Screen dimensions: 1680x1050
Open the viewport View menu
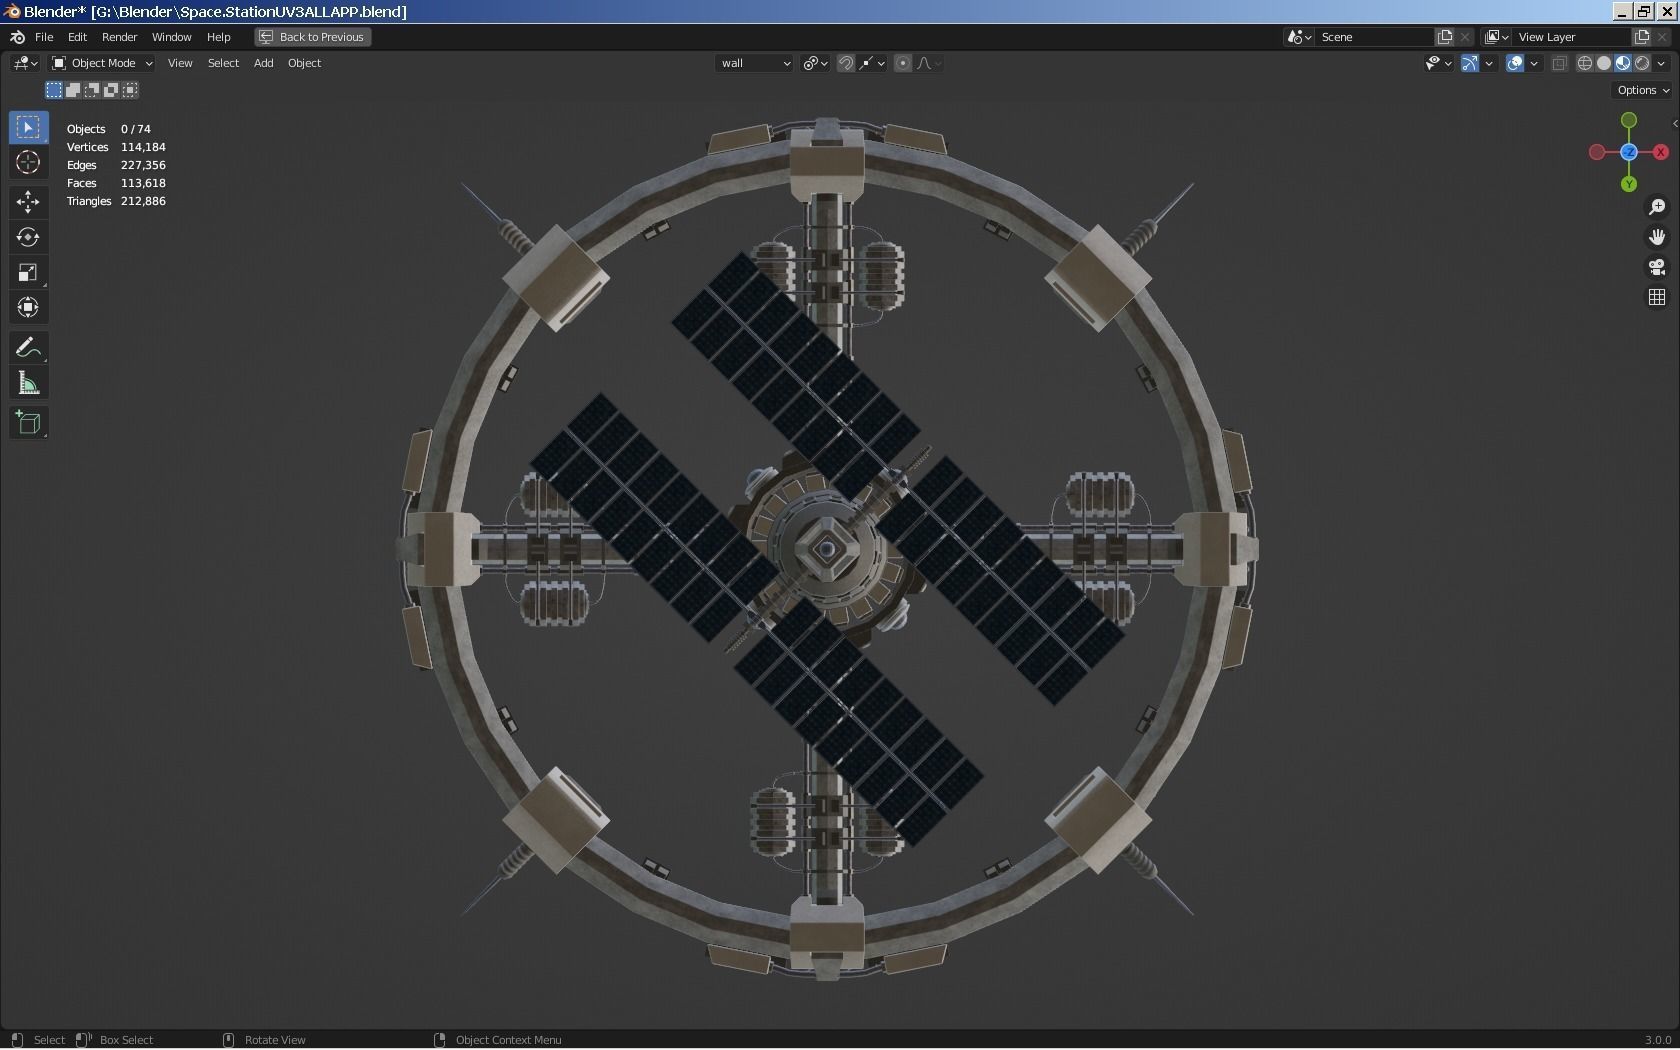point(180,63)
